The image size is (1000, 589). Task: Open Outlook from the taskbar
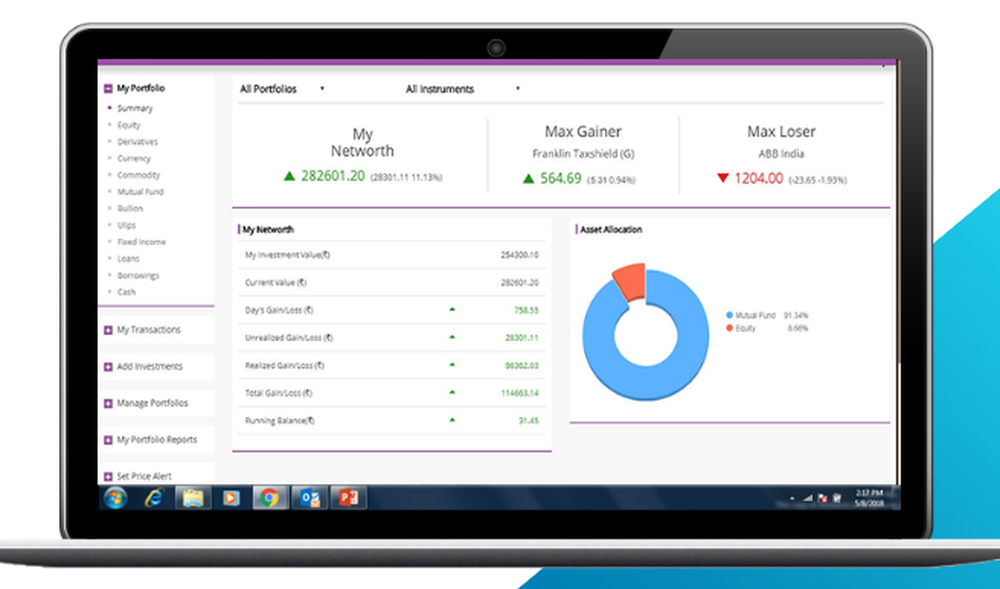pos(309,497)
